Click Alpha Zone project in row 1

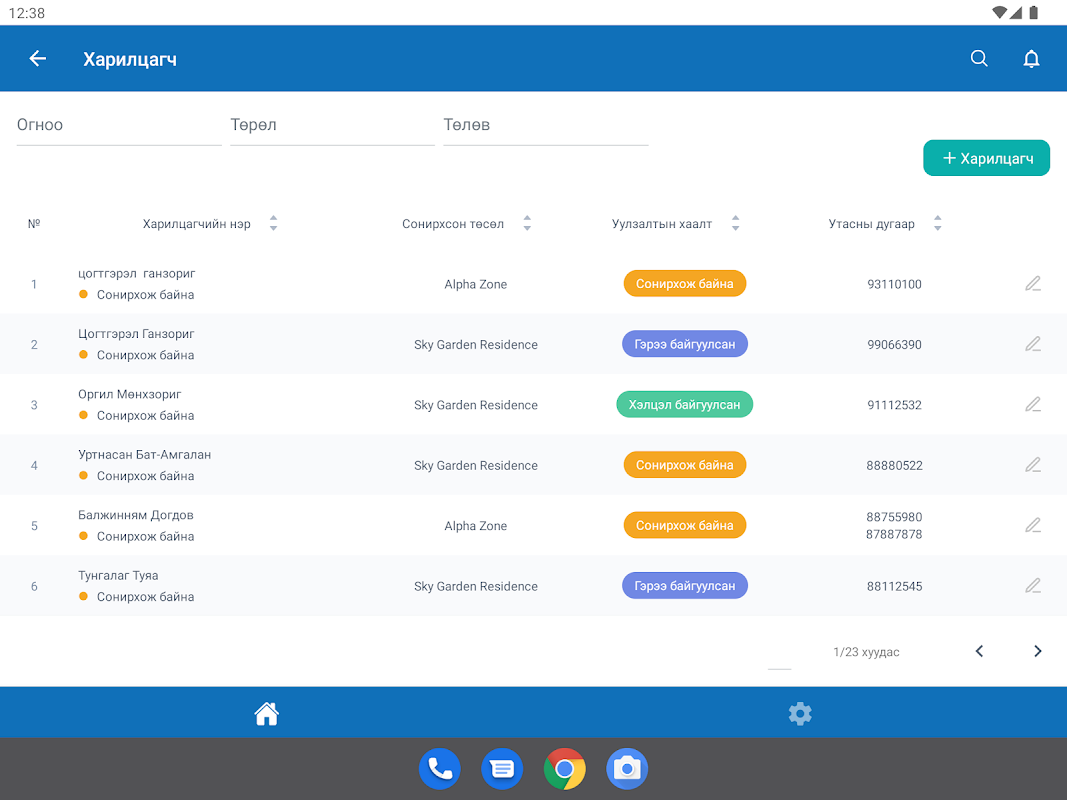[x=476, y=284]
